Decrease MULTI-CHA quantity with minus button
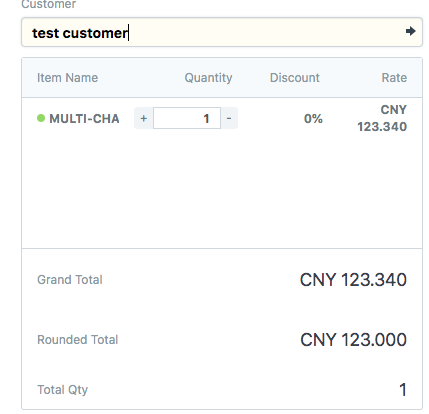Image resolution: width=429 pixels, height=414 pixels. (x=229, y=118)
